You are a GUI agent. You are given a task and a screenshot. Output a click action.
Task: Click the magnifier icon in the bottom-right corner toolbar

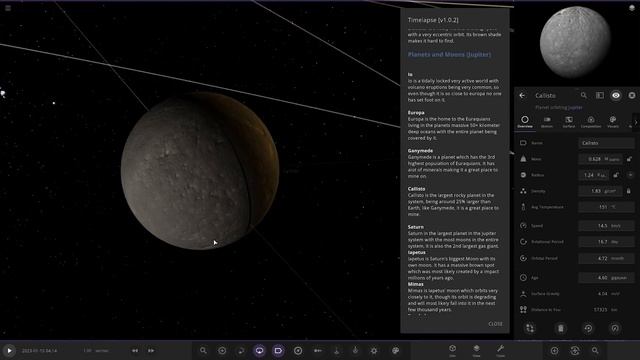coord(595,350)
